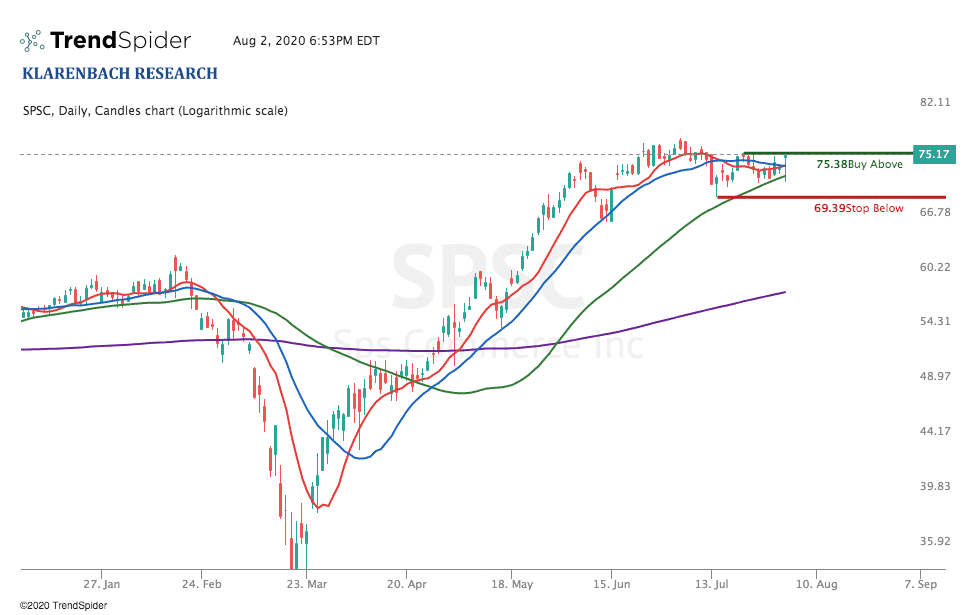Click the KLARENBACH RESEARCH heading

pos(120,73)
